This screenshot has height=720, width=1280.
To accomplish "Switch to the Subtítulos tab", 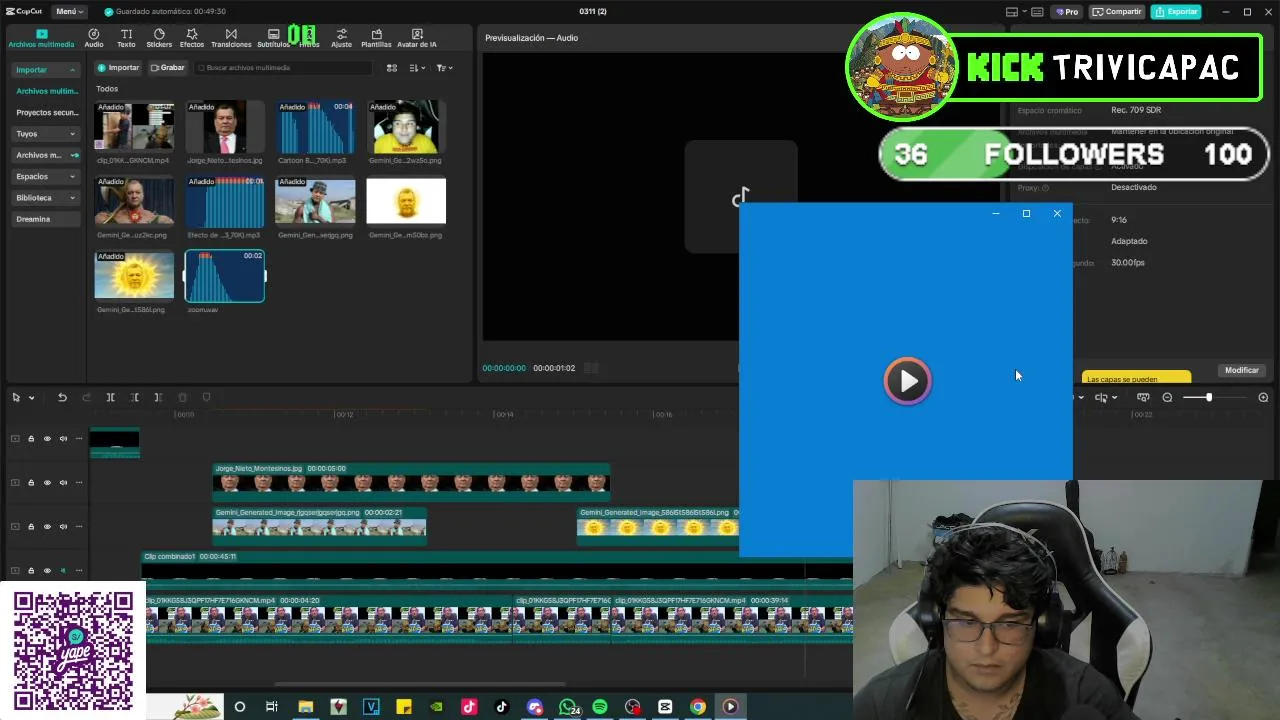I will (x=274, y=38).
